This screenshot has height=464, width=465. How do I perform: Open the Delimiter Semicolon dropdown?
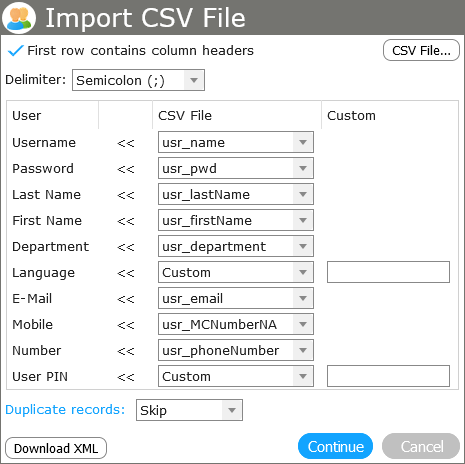138,80
